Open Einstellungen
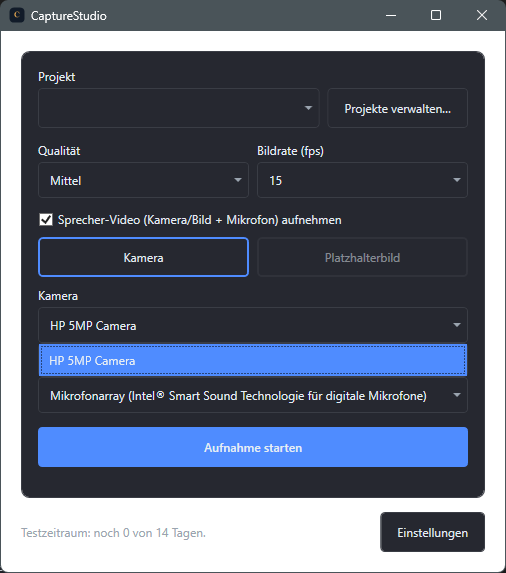Viewport: 506px width, 573px height. click(433, 532)
